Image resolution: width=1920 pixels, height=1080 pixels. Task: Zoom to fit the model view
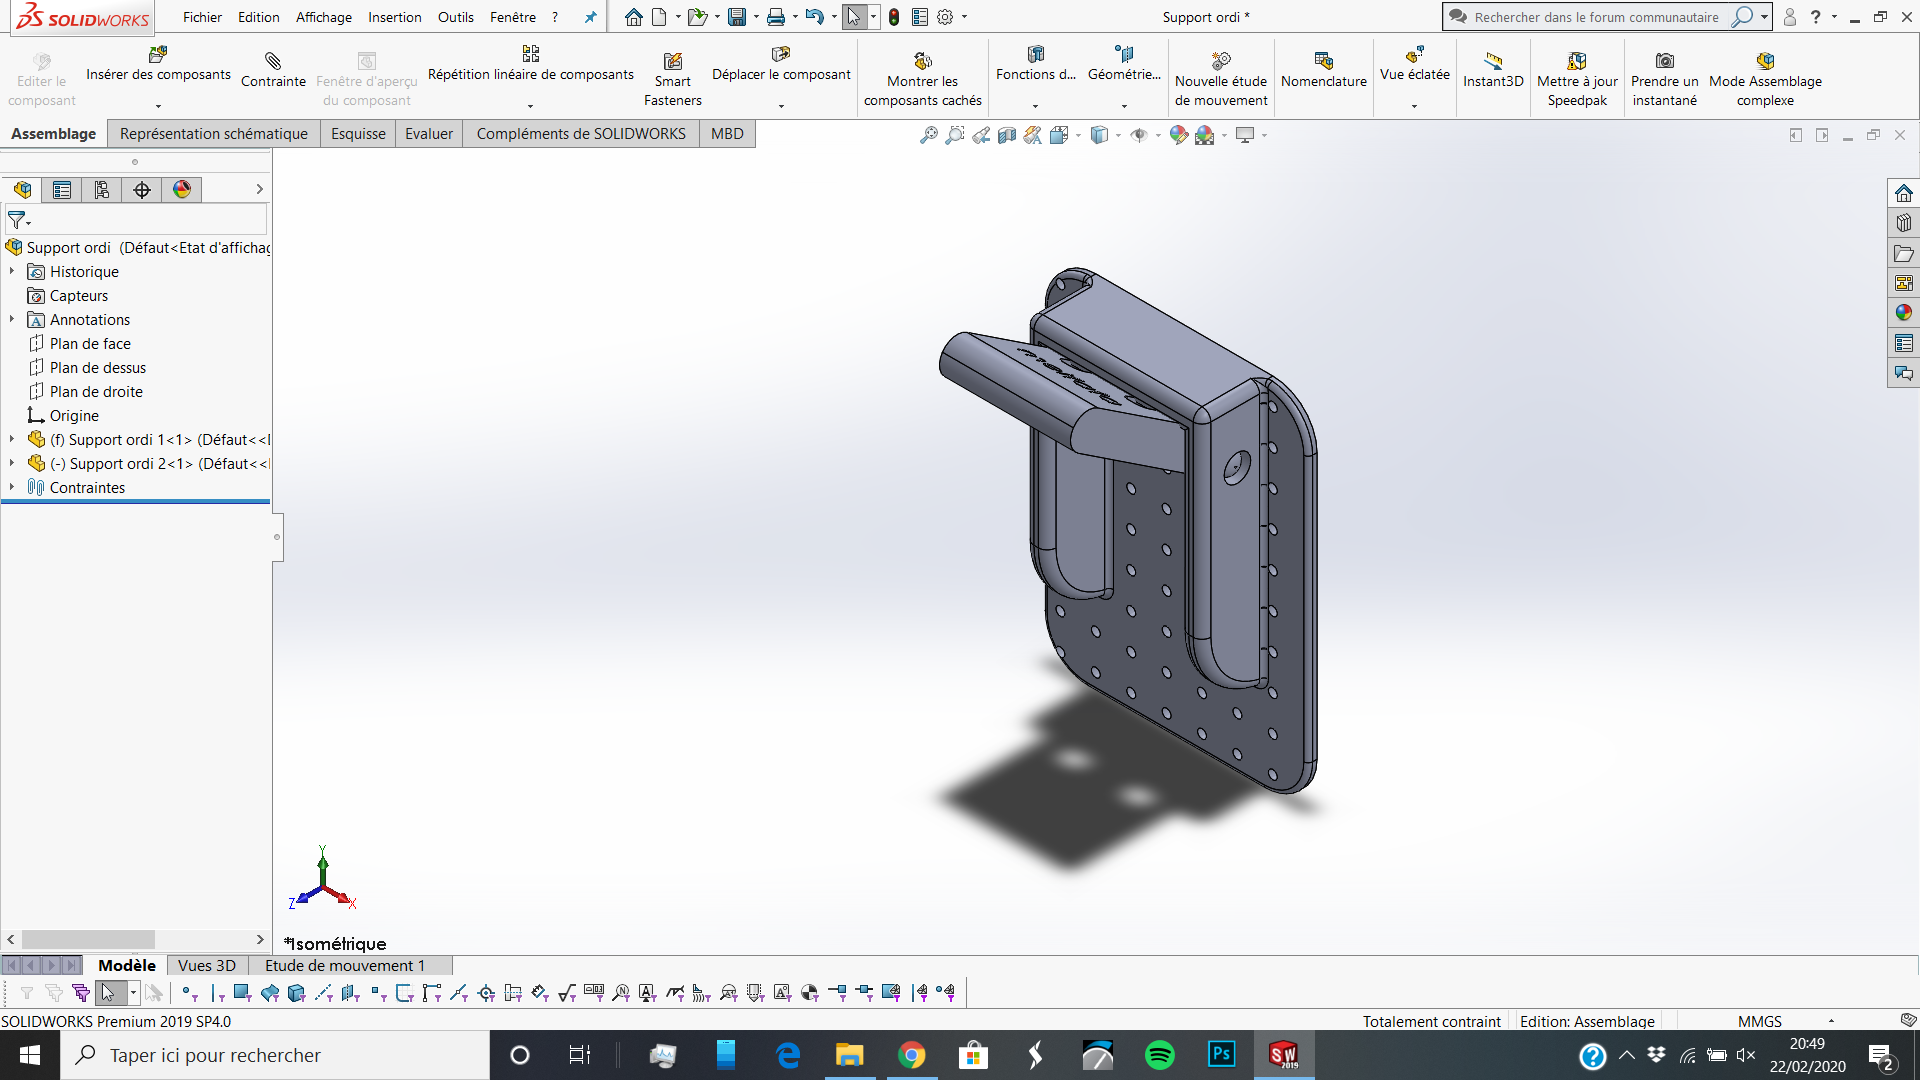pyautogui.click(x=929, y=135)
